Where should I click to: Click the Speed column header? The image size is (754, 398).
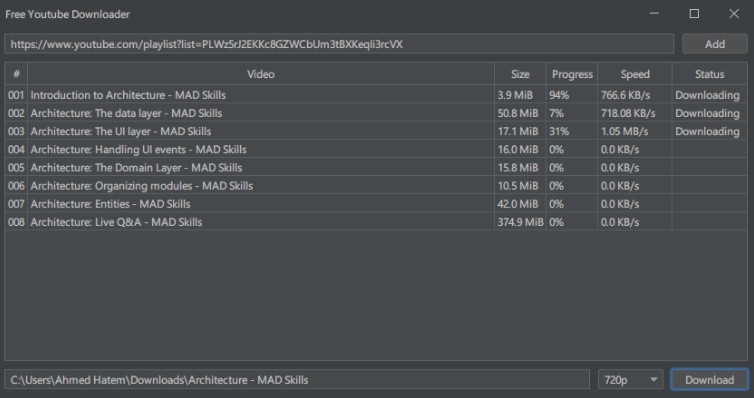tap(635, 74)
